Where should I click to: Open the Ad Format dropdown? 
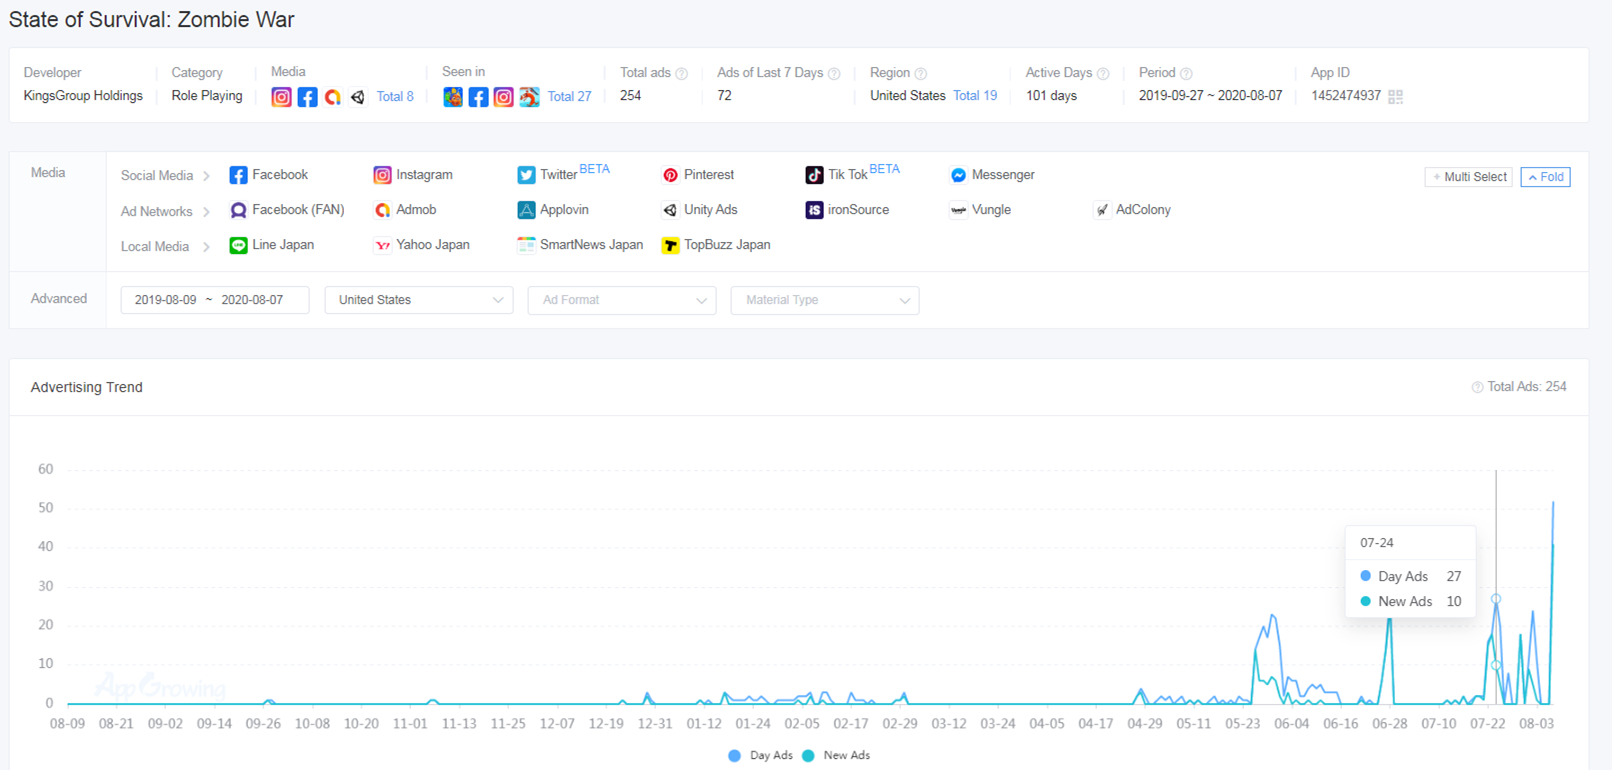(x=622, y=300)
